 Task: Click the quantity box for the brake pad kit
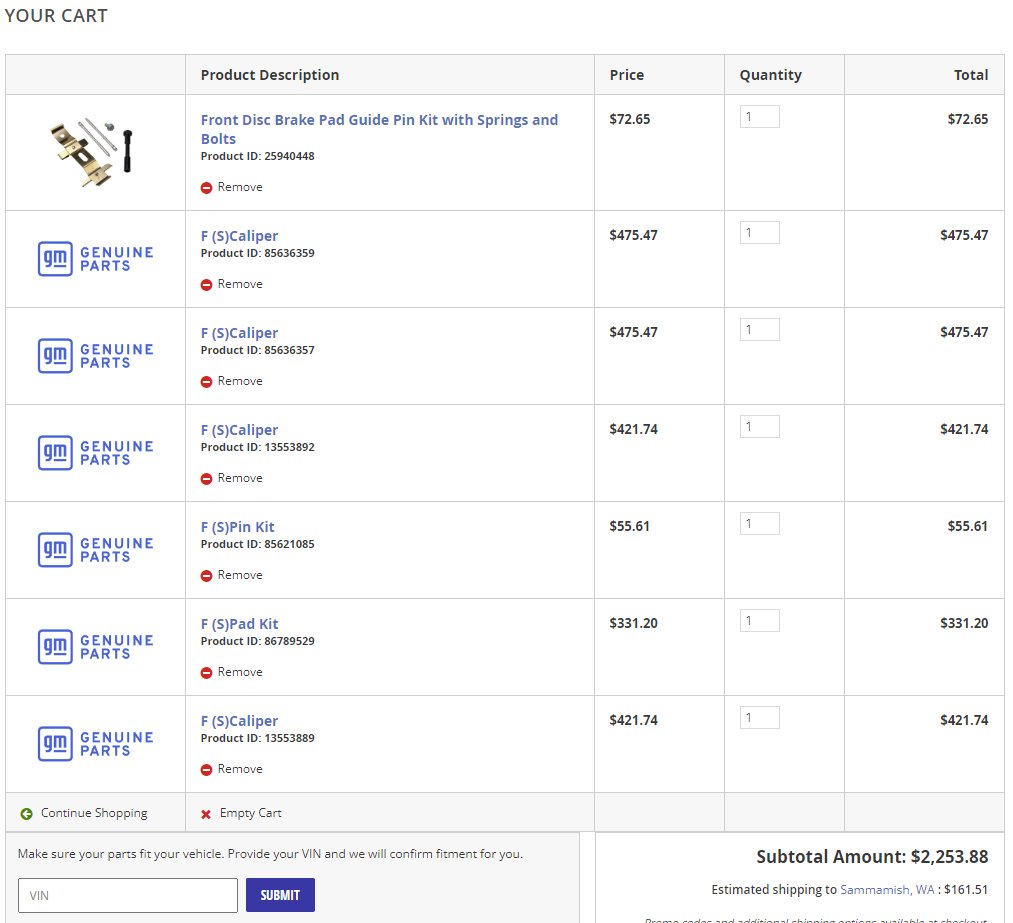coord(759,115)
